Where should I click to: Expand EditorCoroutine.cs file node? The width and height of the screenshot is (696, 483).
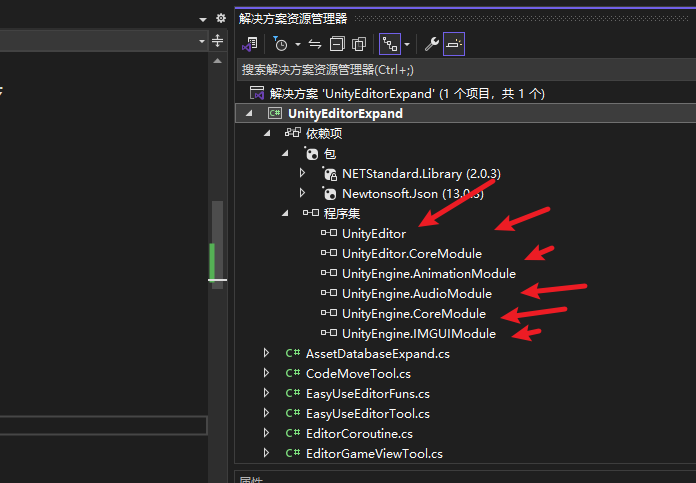coord(266,433)
